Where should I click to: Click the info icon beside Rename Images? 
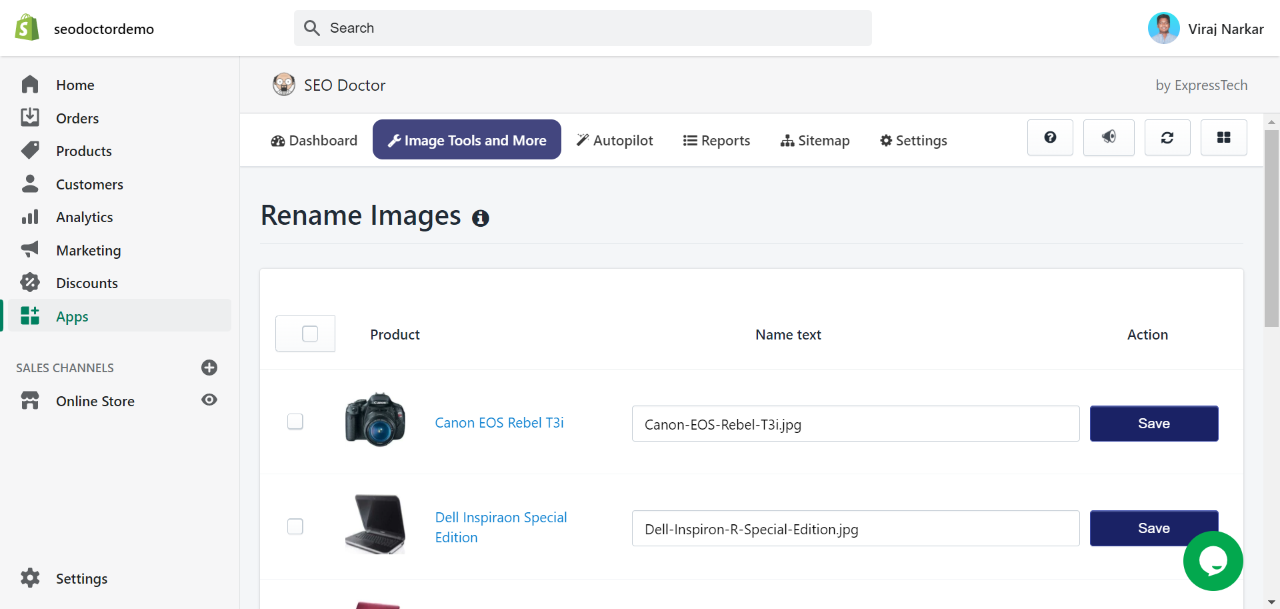(481, 218)
